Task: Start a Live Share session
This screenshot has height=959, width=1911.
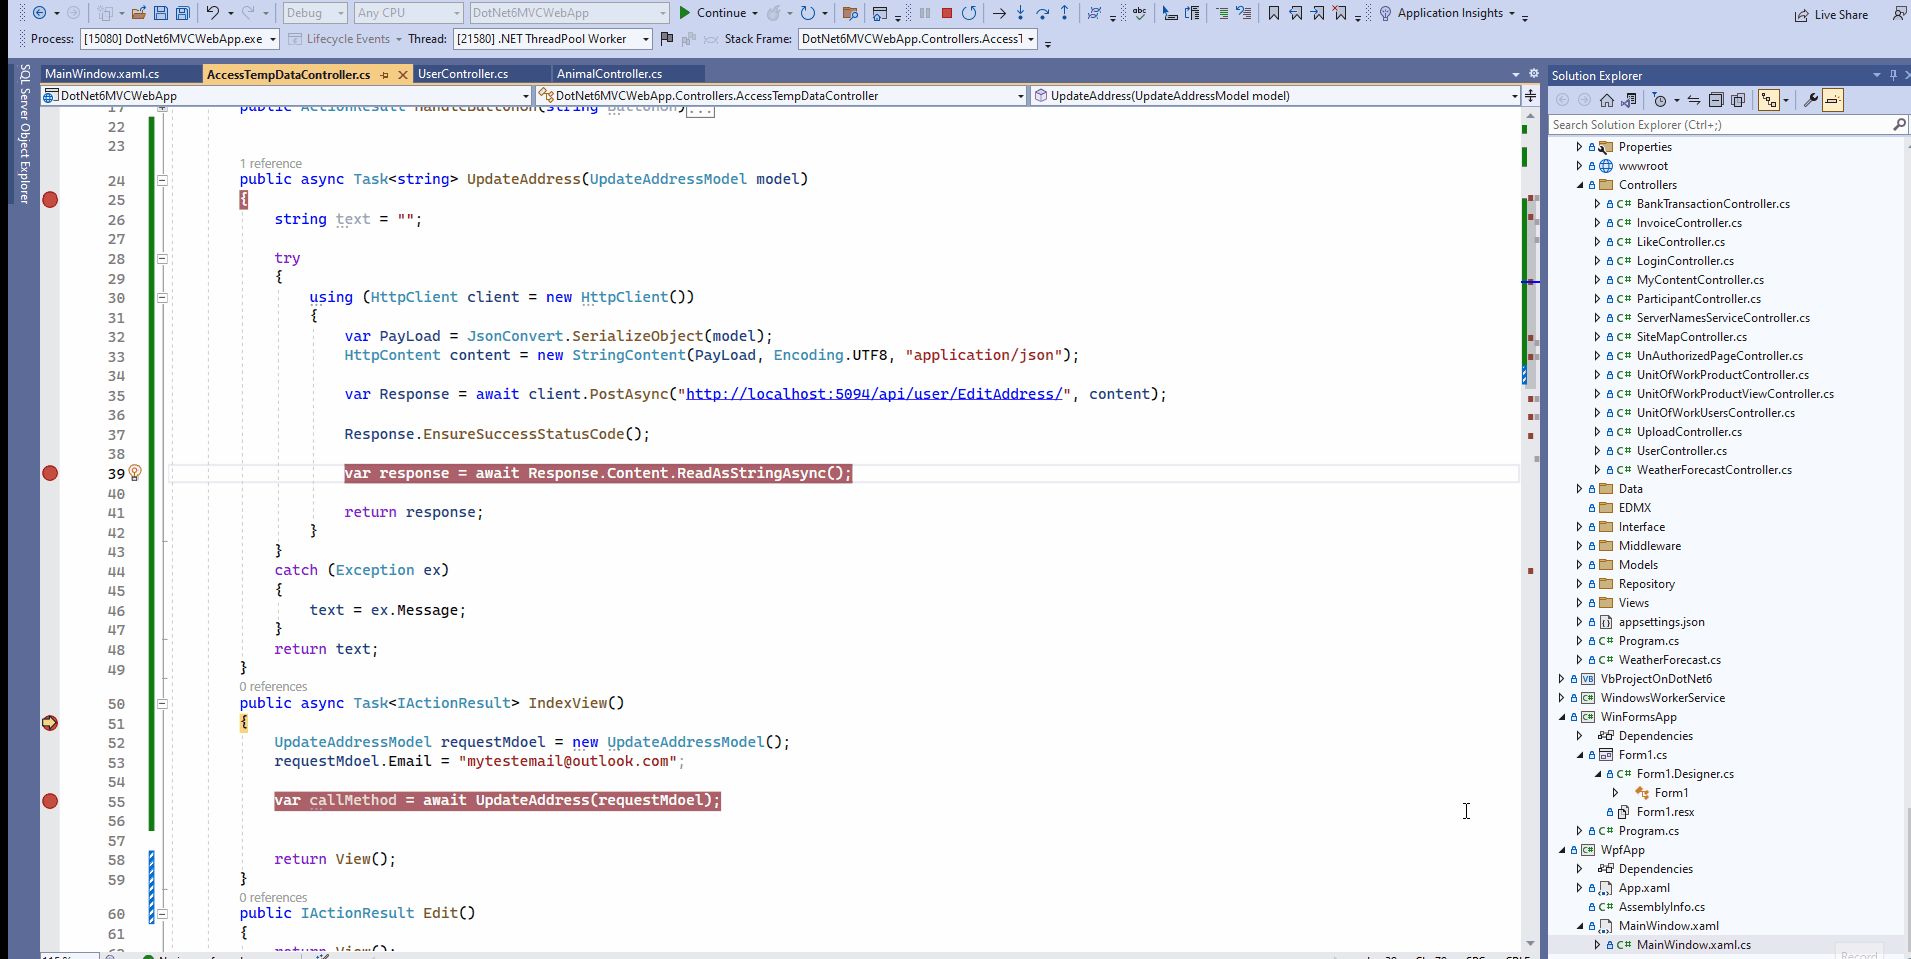Action: pos(1833,14)
